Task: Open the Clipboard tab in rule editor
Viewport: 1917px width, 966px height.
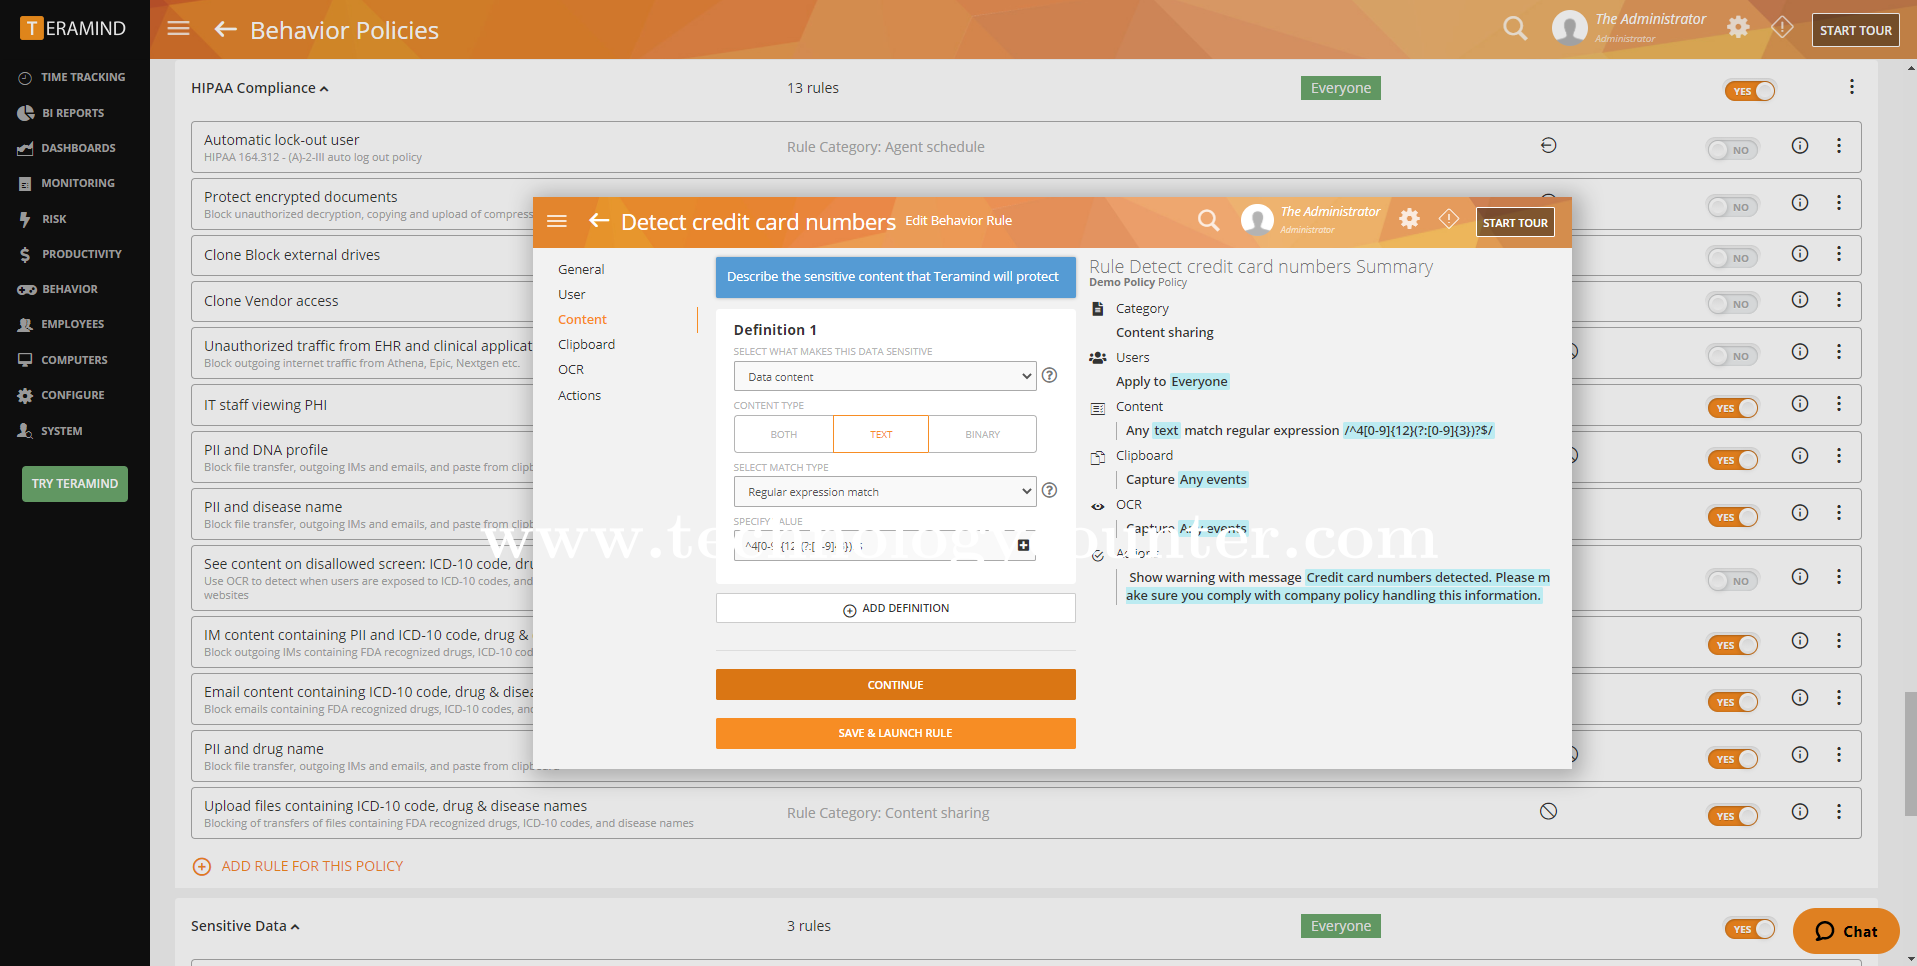Action: 586,345
